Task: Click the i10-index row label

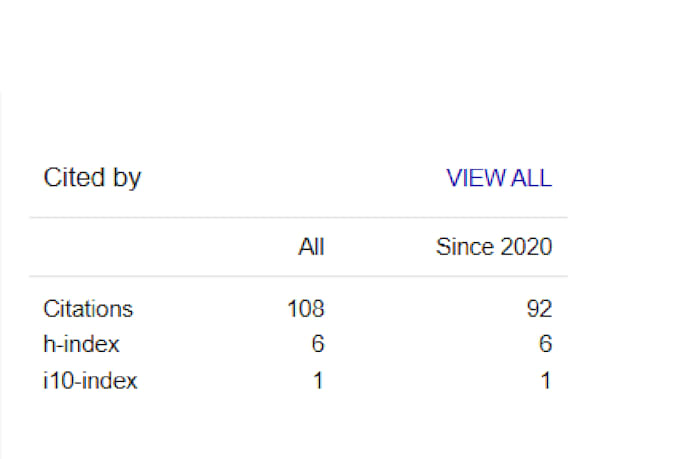Action: (90, 380)
